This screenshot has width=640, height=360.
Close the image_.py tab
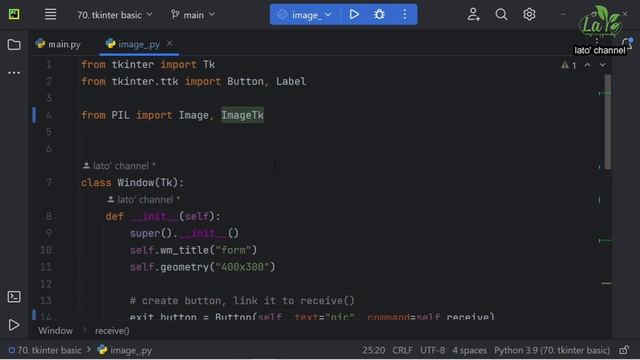pyautogui.click(x=169, y=43)
